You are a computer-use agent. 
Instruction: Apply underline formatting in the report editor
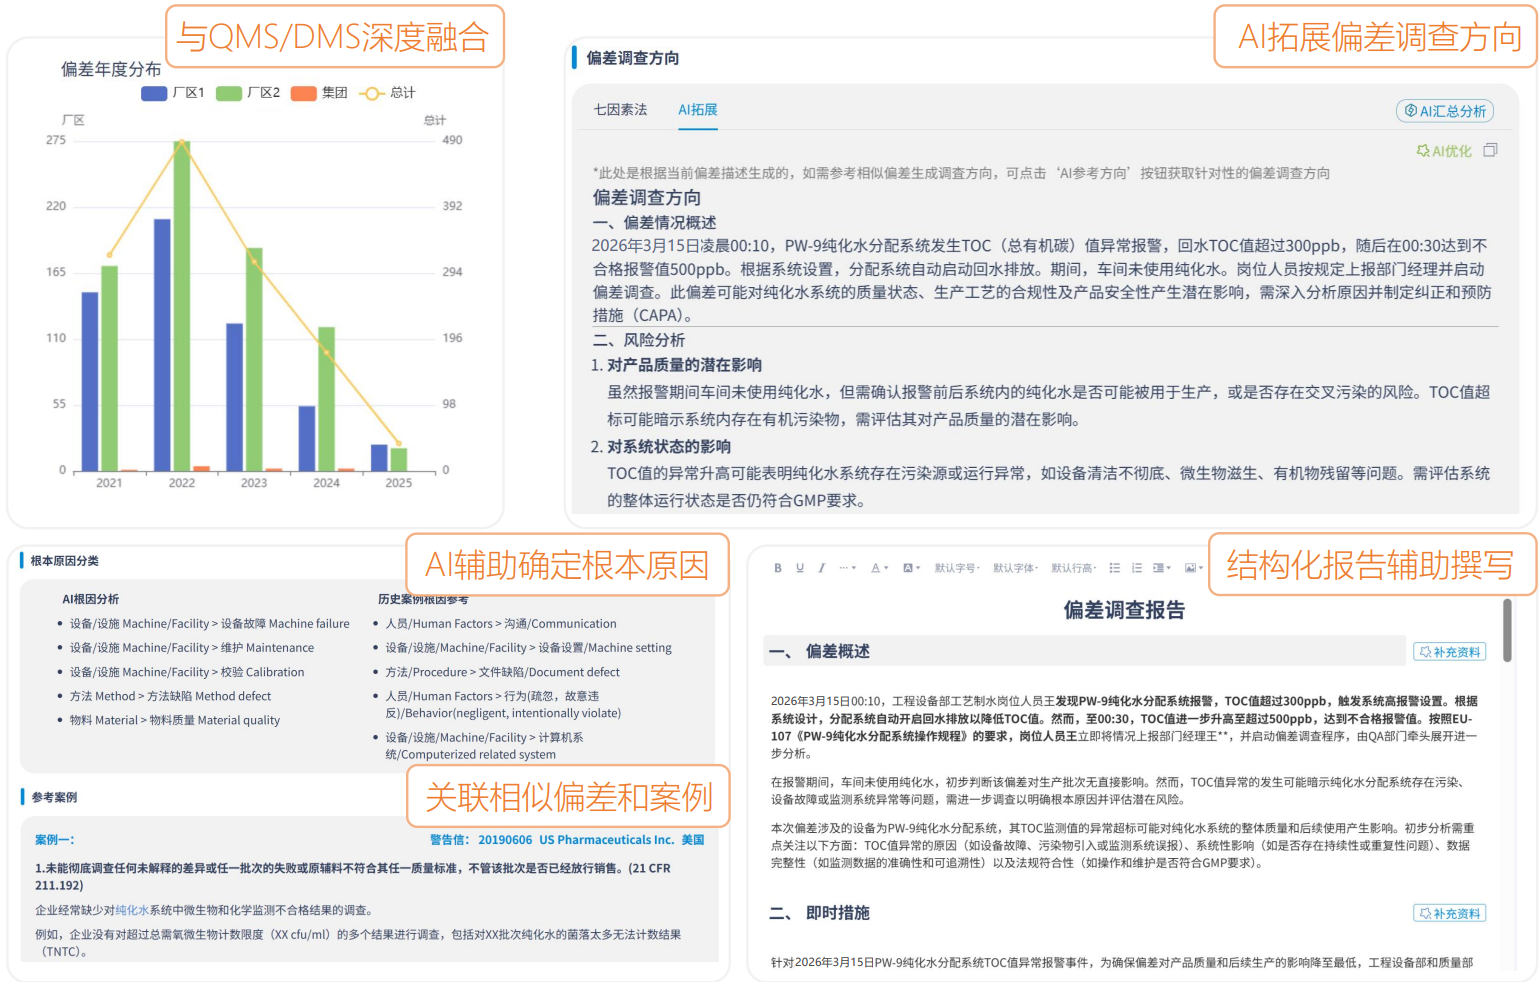tap(800, 568)
